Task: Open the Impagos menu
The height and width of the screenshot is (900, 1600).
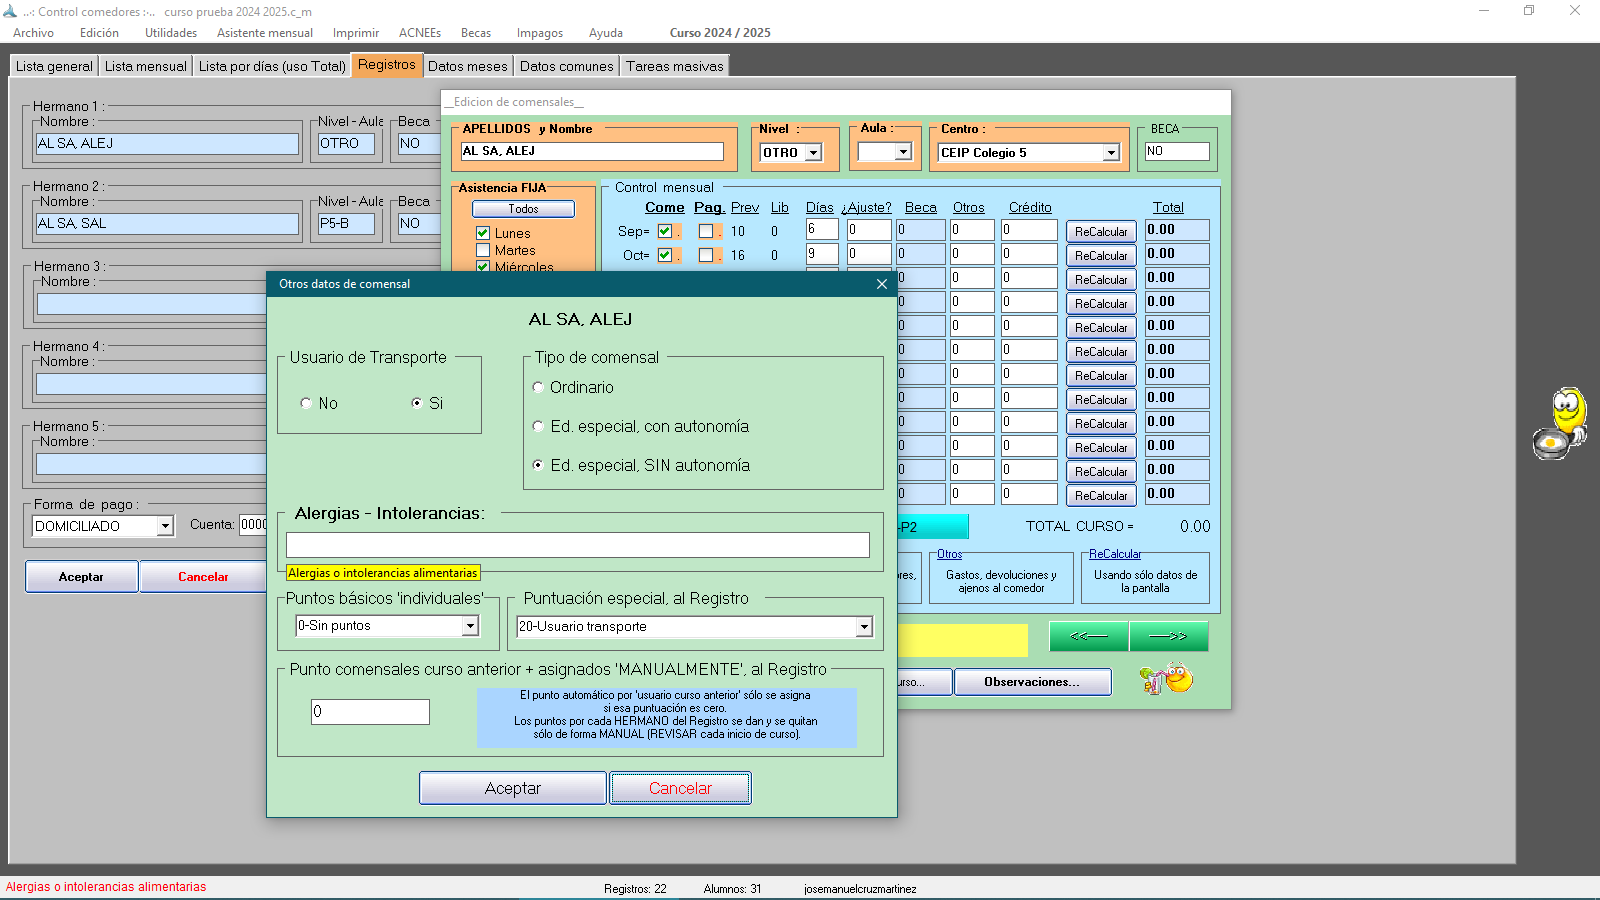Action: point(540,33)
